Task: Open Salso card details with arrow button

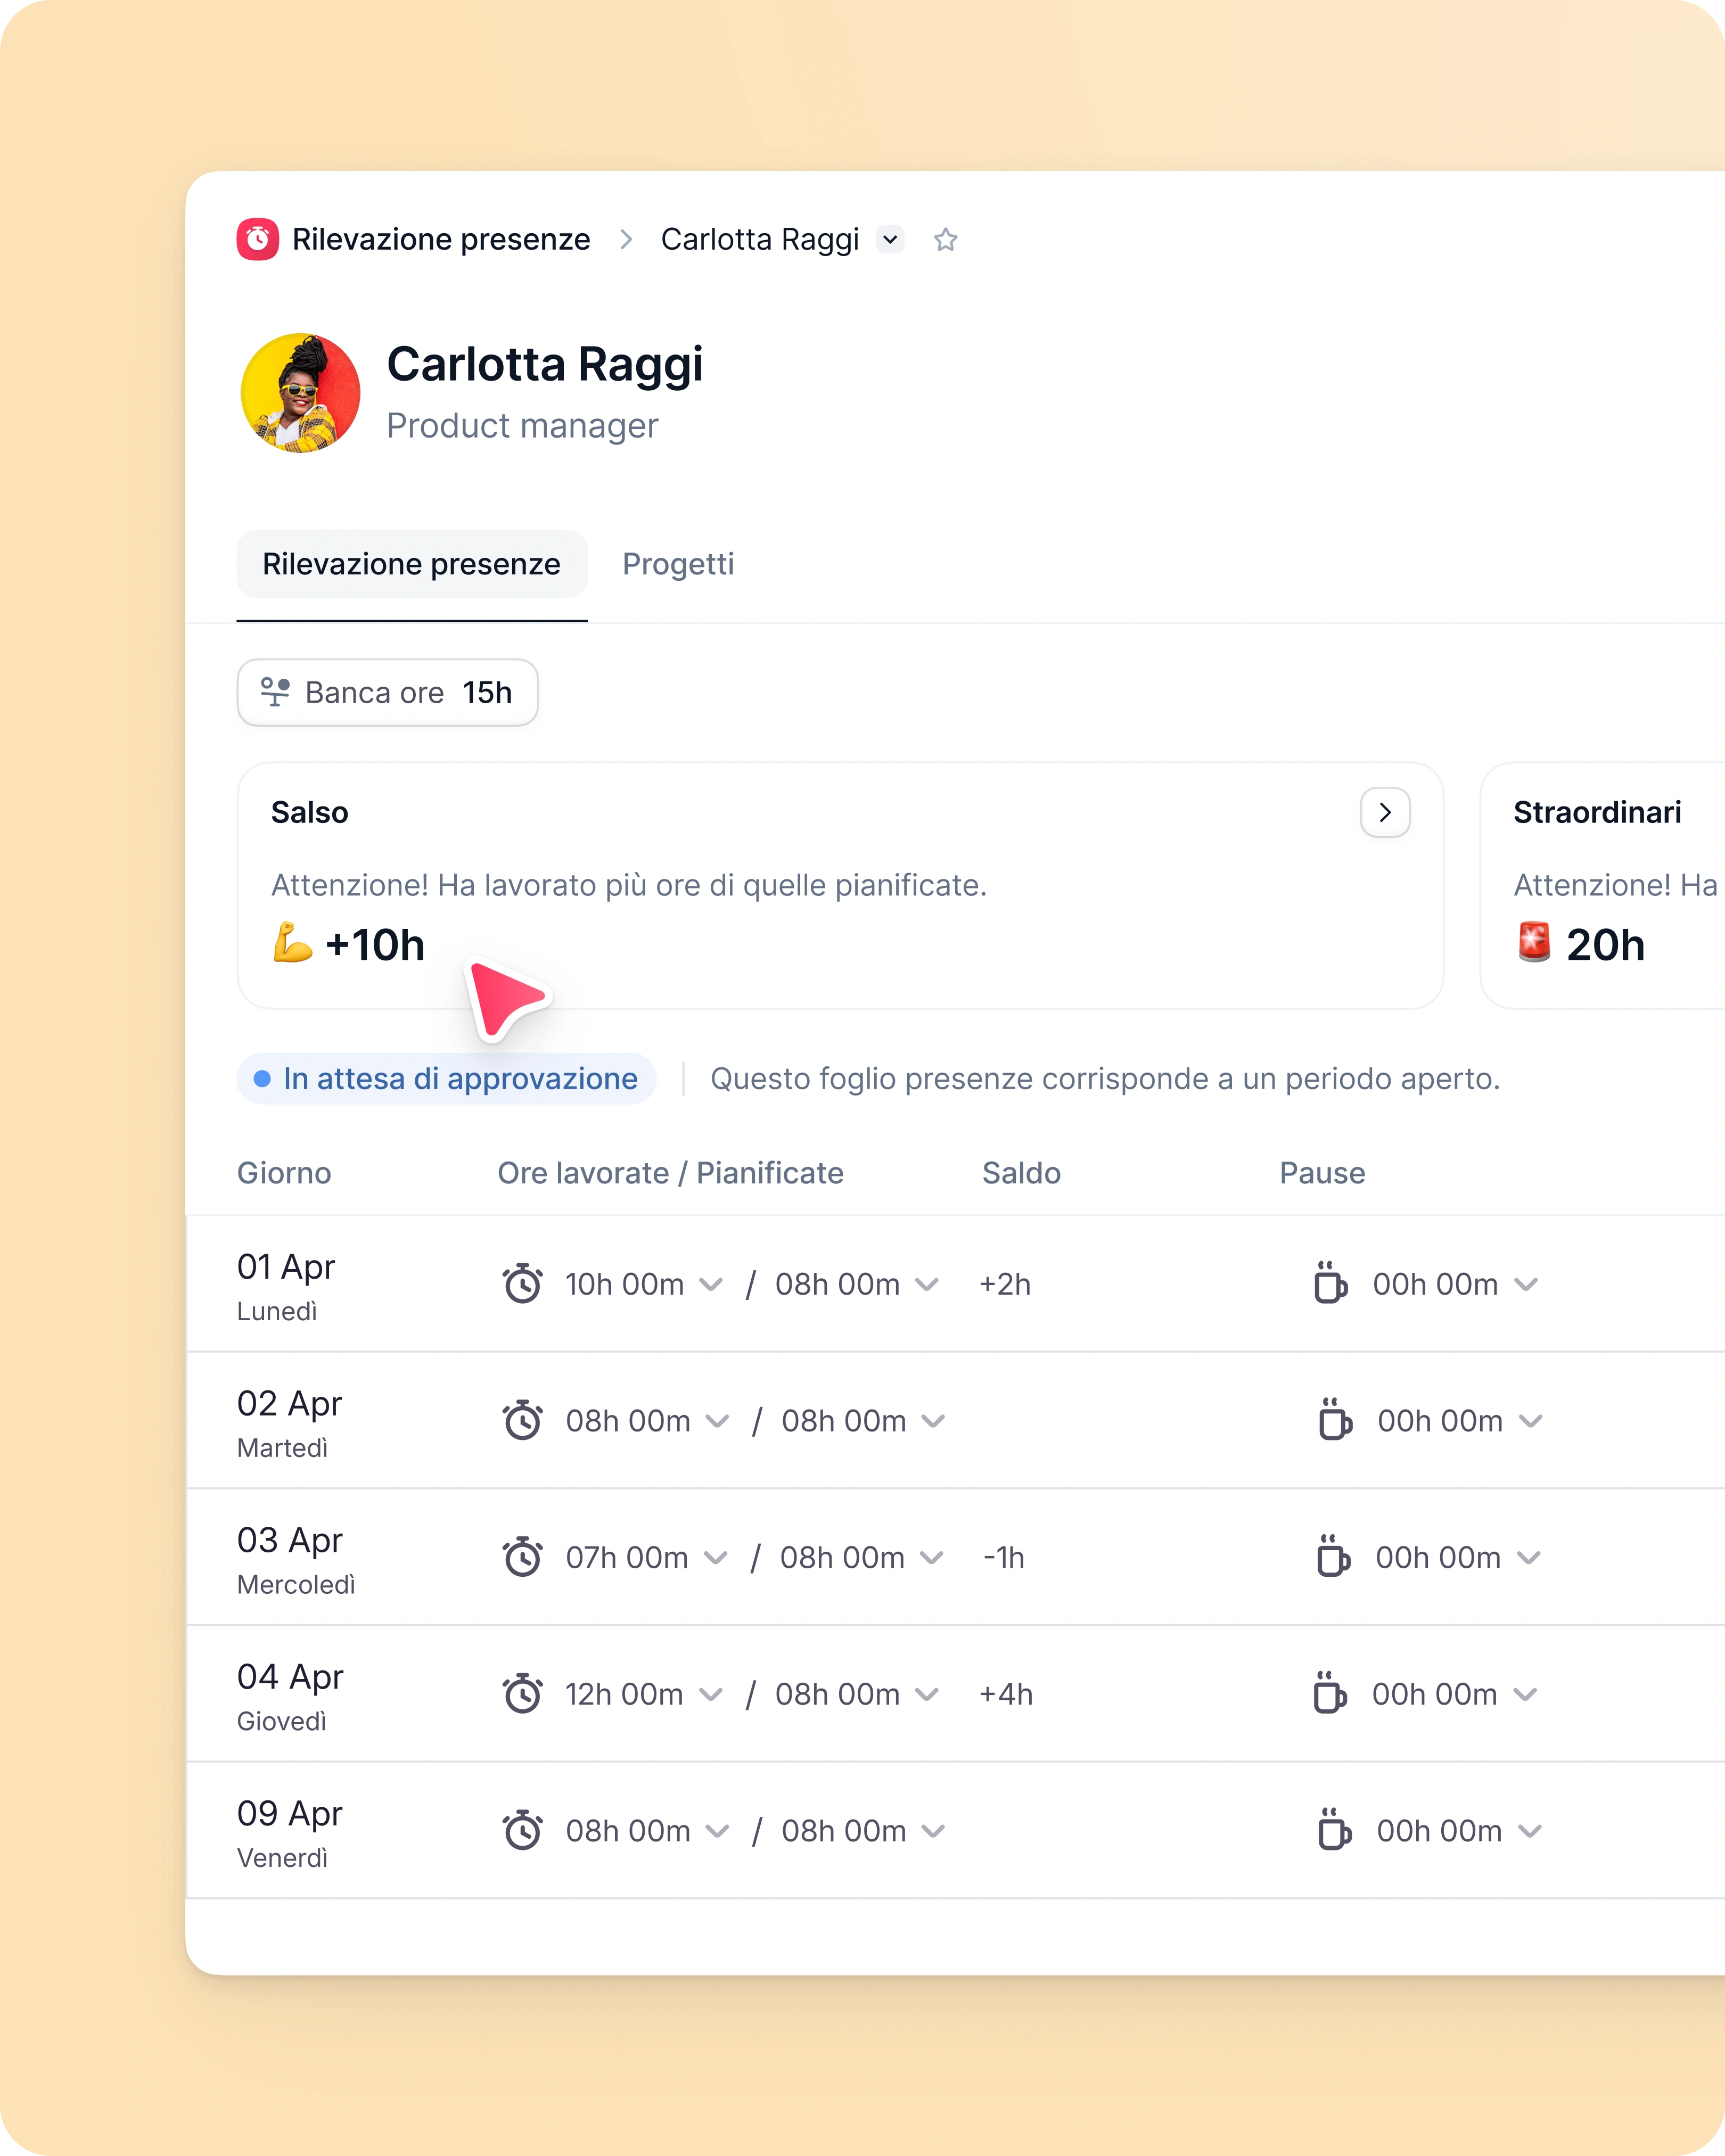Action: (x=1385, y=812)
